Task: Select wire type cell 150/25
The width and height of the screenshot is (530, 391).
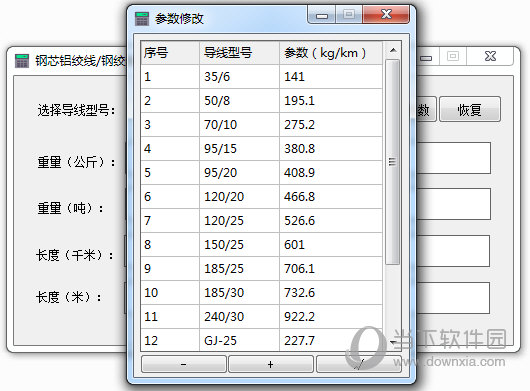Action: 239,245
